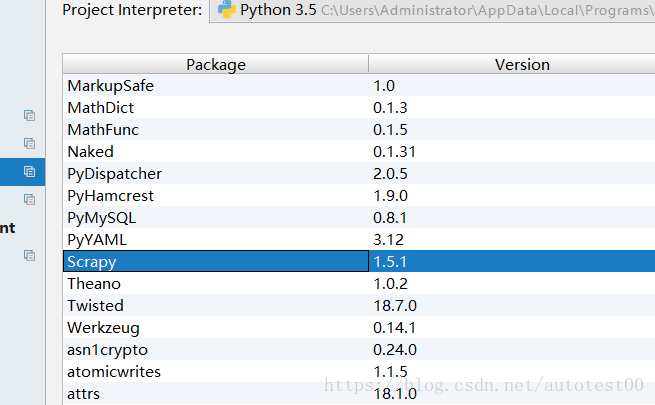Select the MathFunc package row
655x405 pixels.
[x=359, y=129]
